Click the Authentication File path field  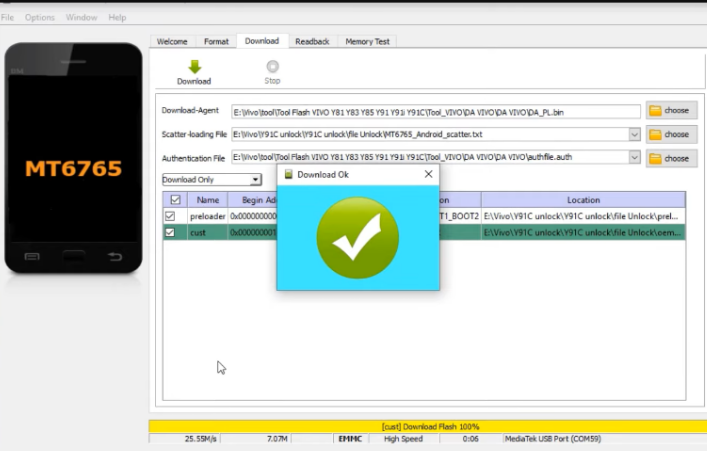pyautogui.click(x=430, y=157)
